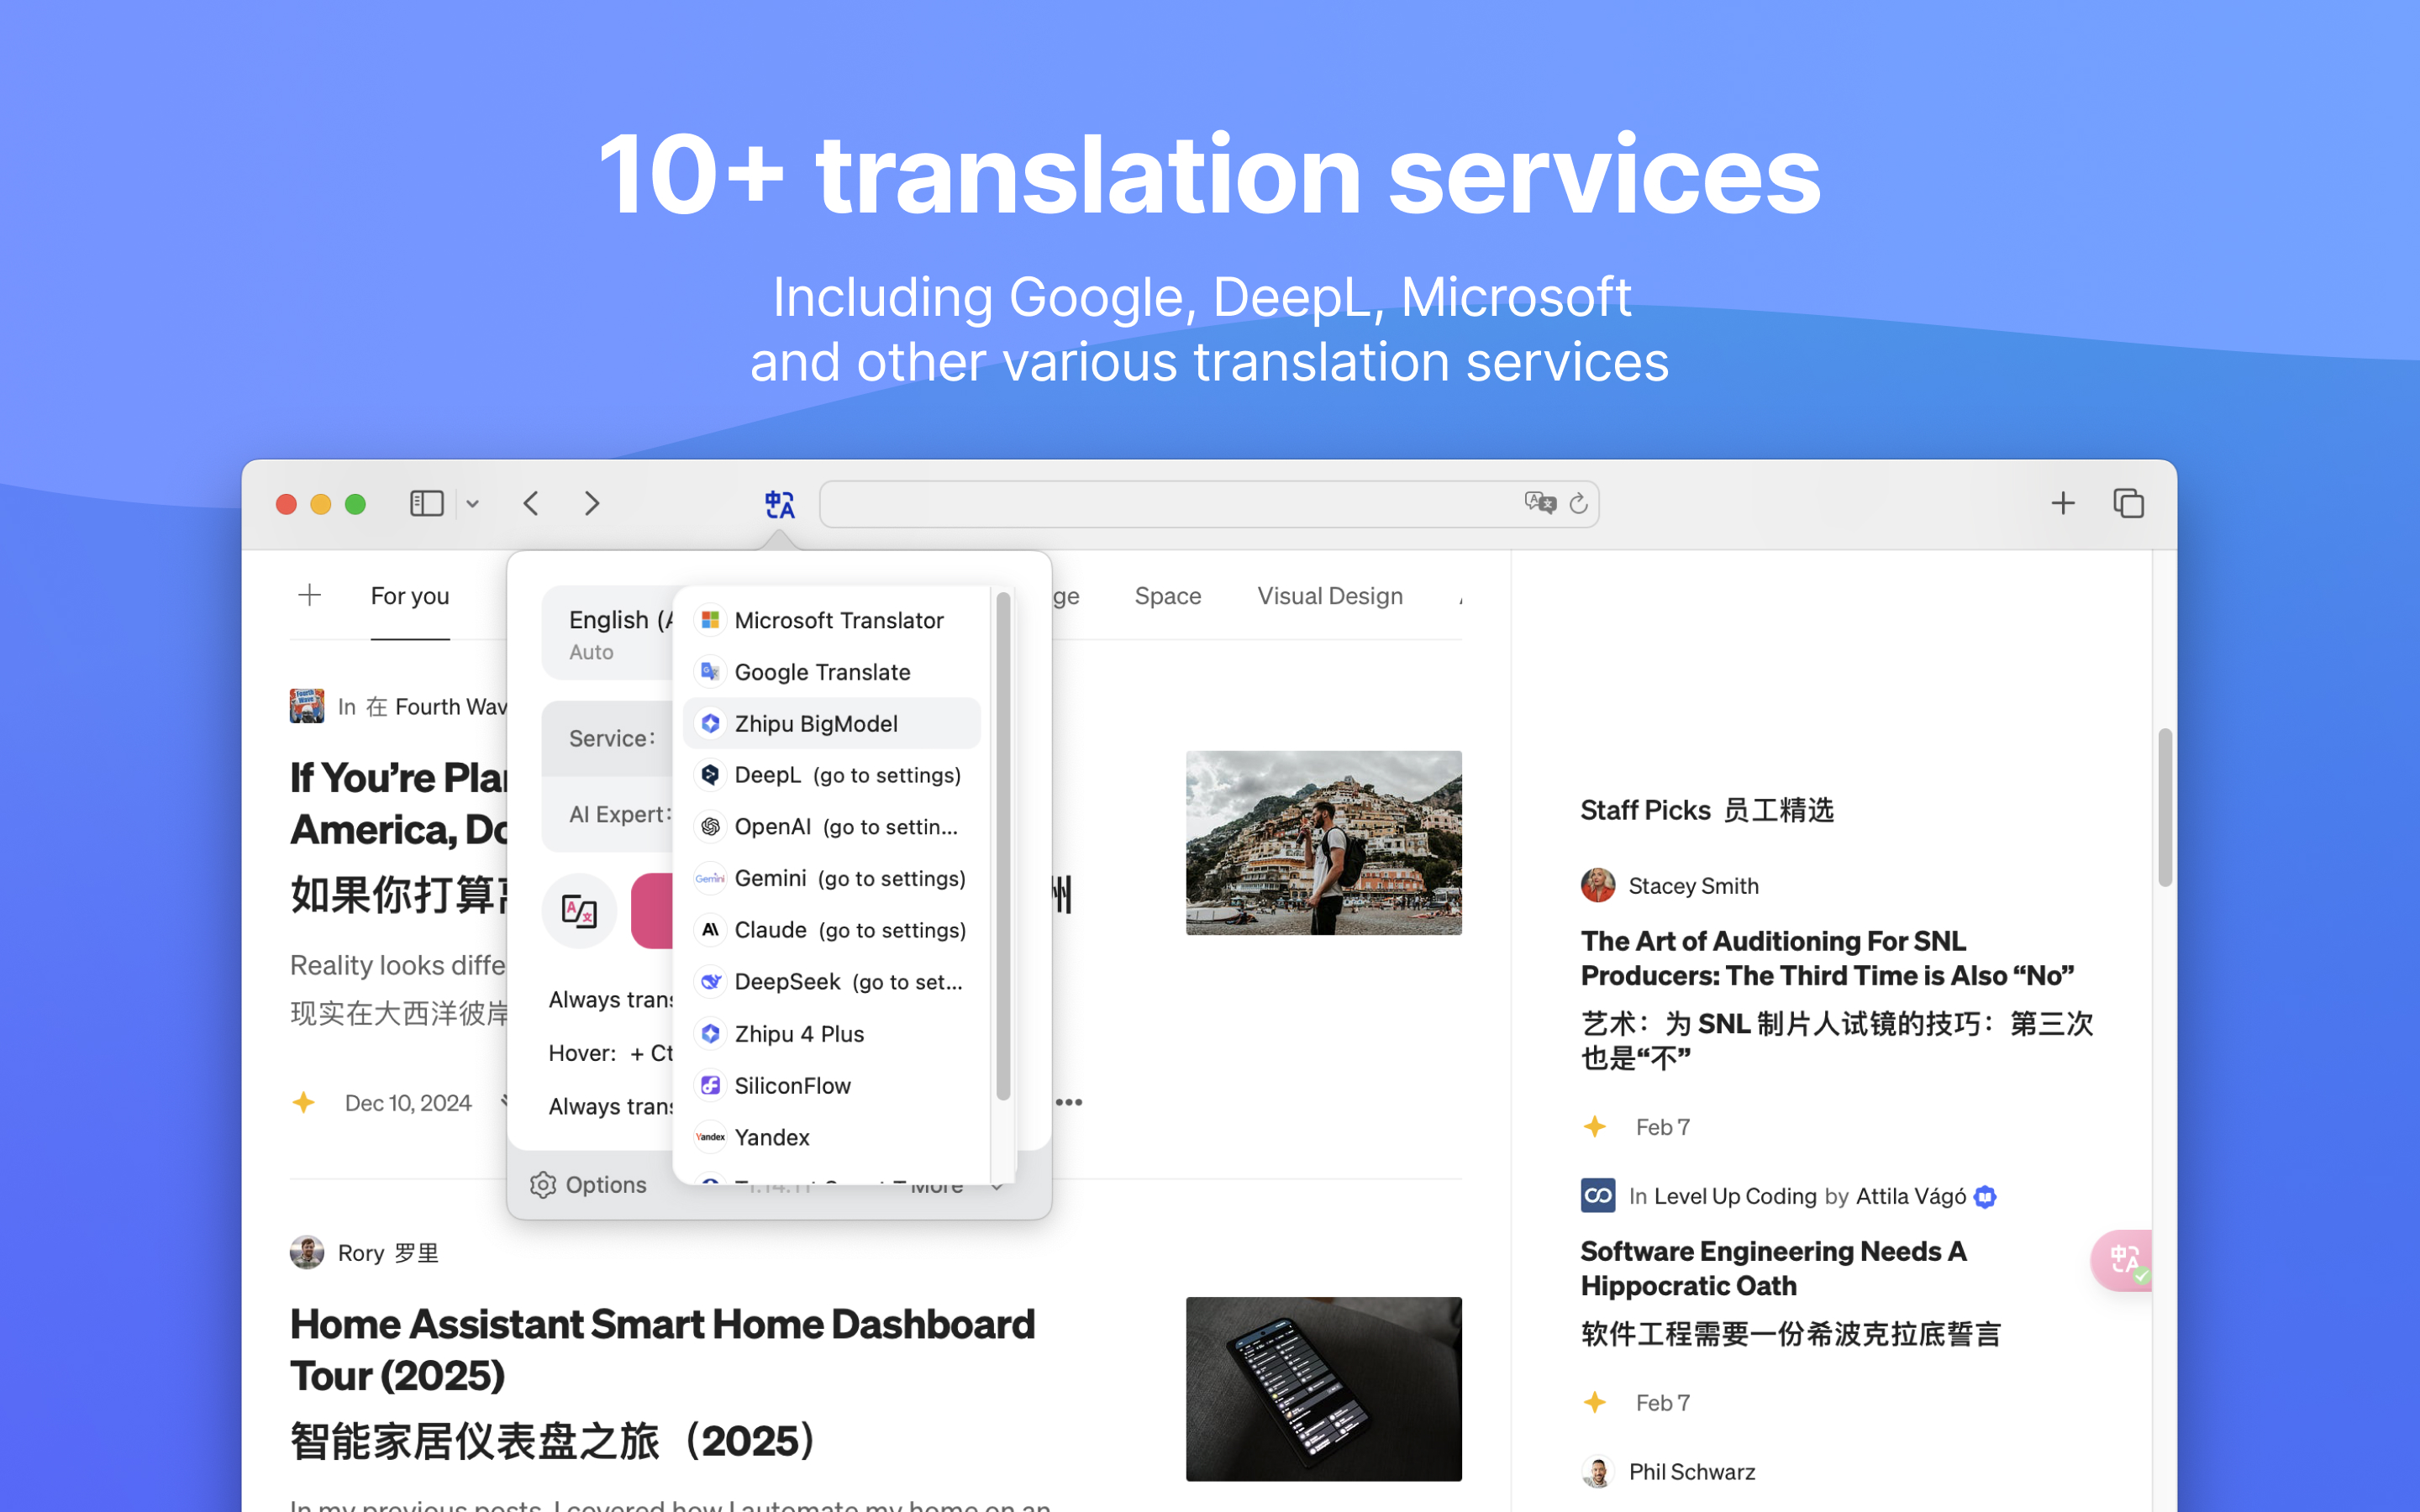Open a new tab with plus button
The height and width of the screenshot is (1512, 2420).
2063,503
